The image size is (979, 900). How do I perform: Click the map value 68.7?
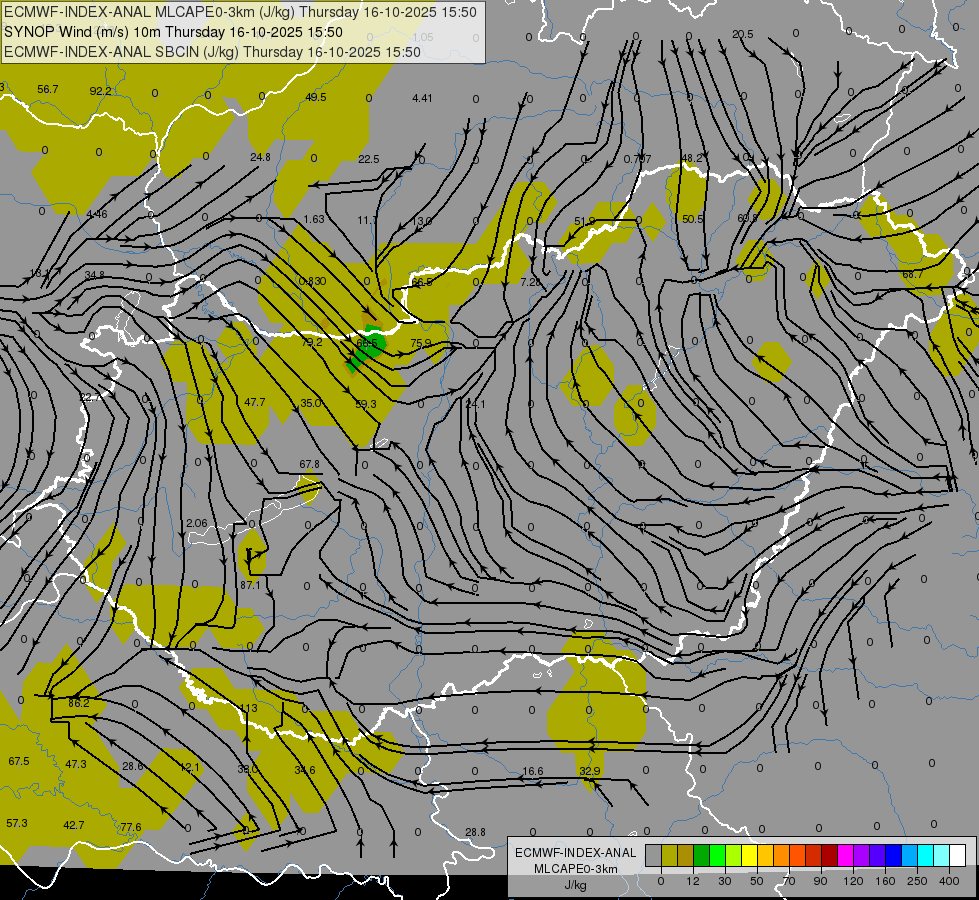click(912, 274)
